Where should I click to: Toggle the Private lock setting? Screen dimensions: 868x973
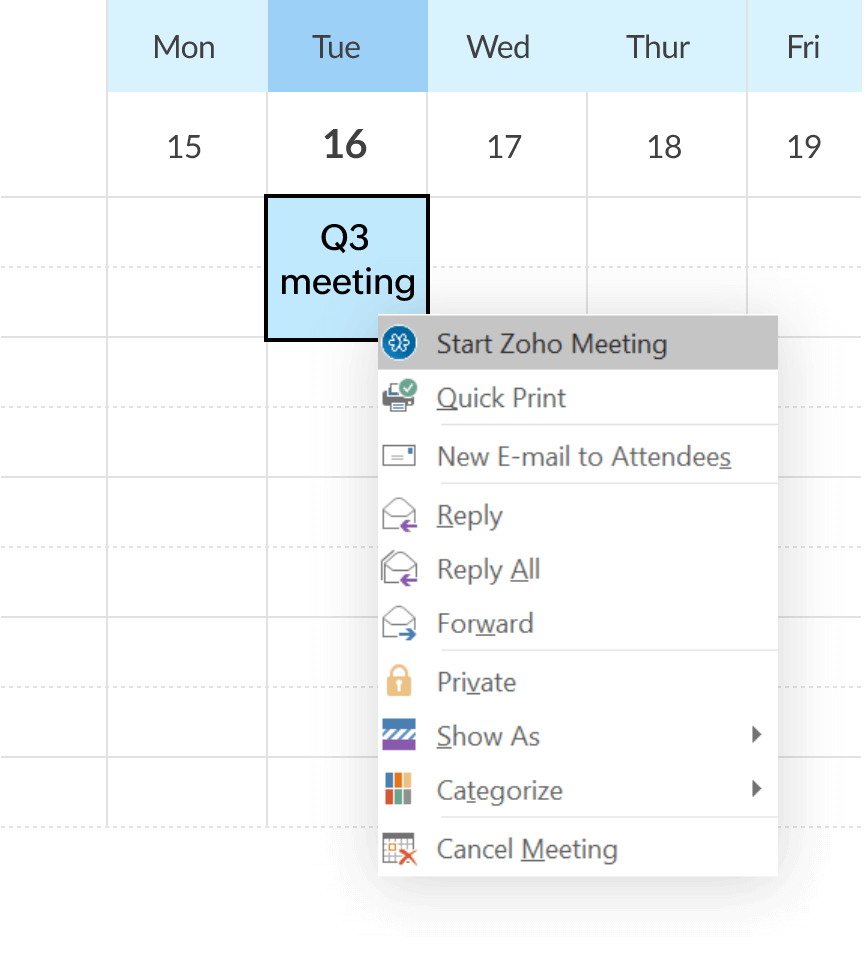(476, 681)
